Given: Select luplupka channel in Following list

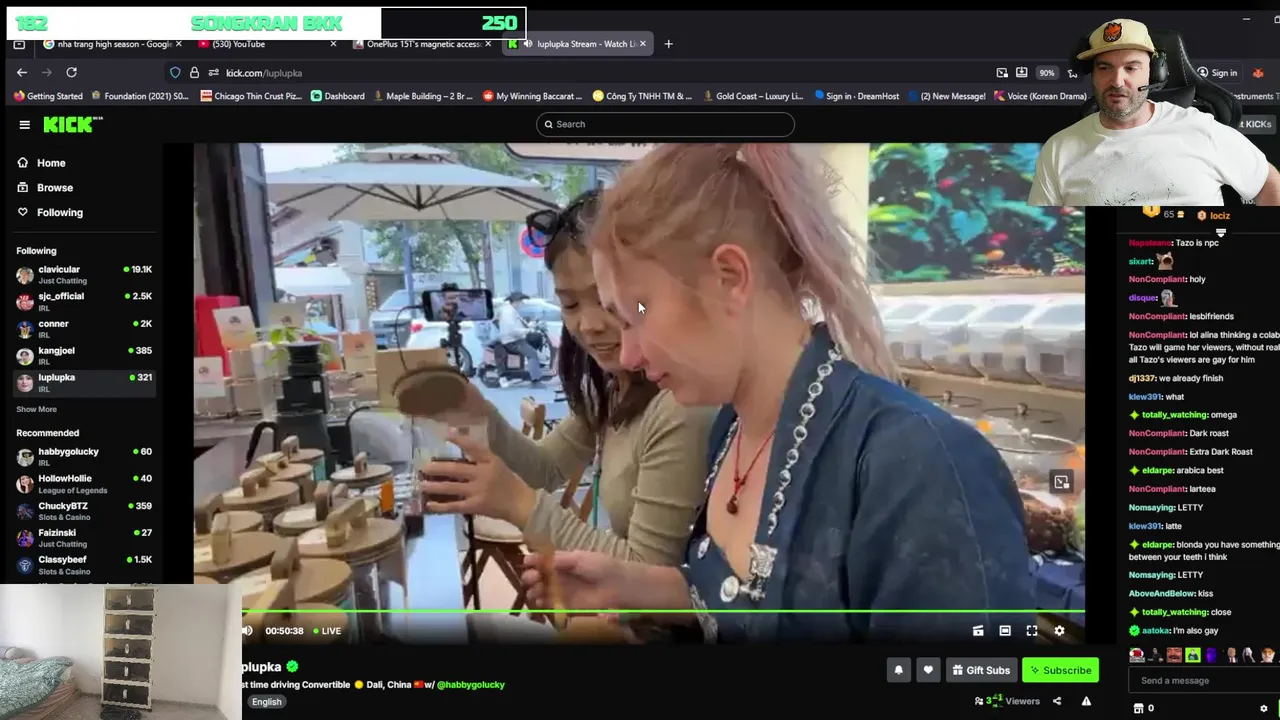Looking at the screenshot, I should tap(84, 382).
